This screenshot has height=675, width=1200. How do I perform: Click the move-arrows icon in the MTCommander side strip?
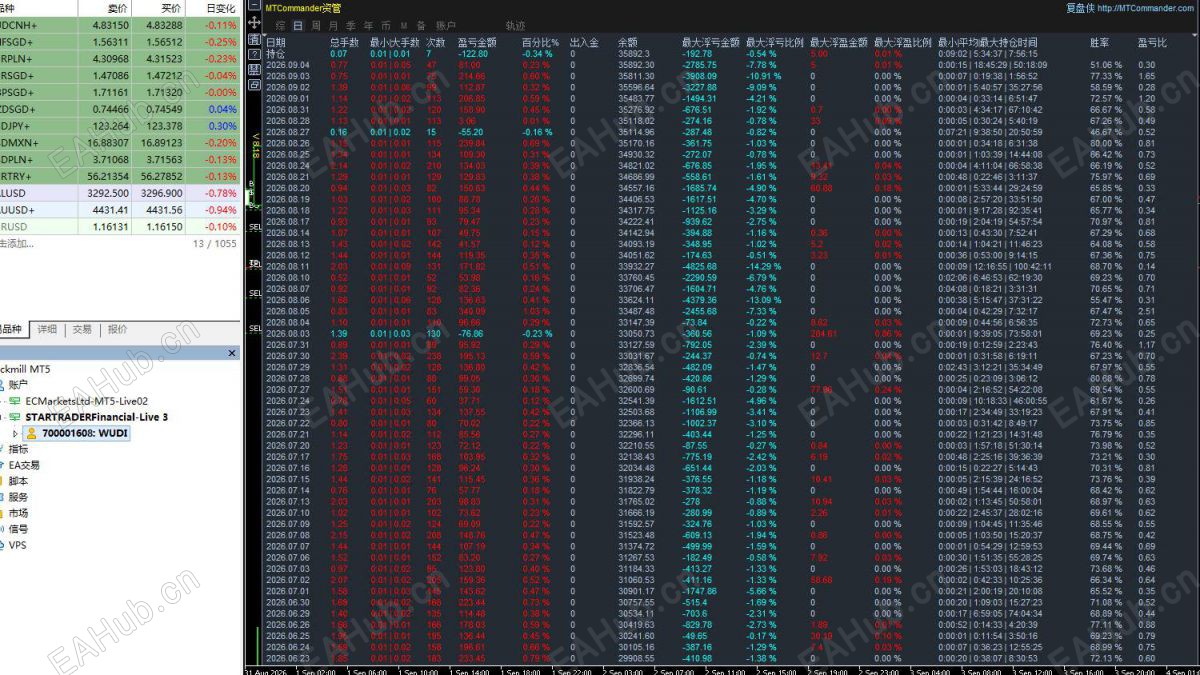click(254, 23)
